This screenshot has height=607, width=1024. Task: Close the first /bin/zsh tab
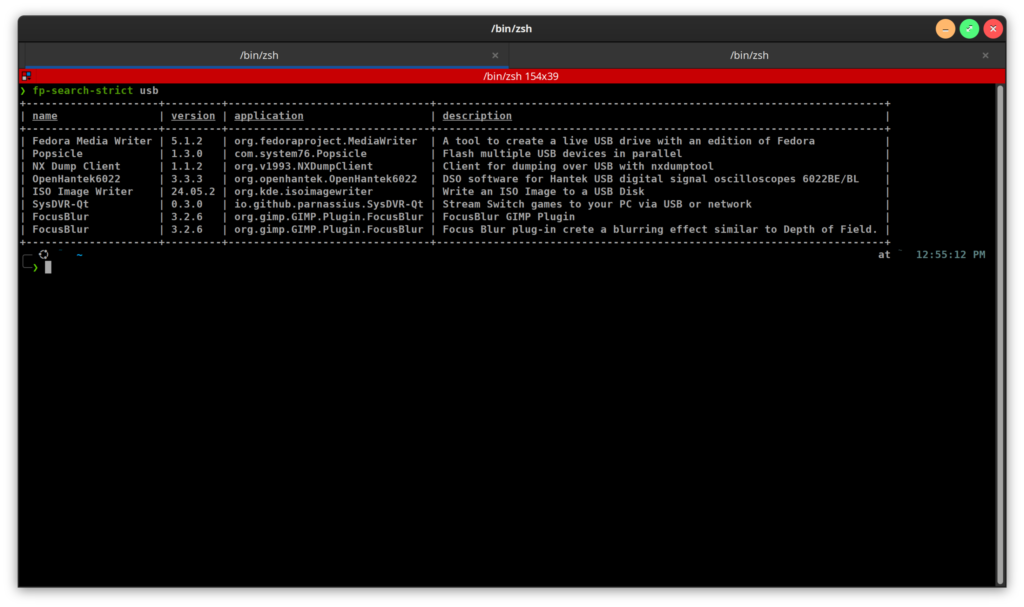click(495, 56)
